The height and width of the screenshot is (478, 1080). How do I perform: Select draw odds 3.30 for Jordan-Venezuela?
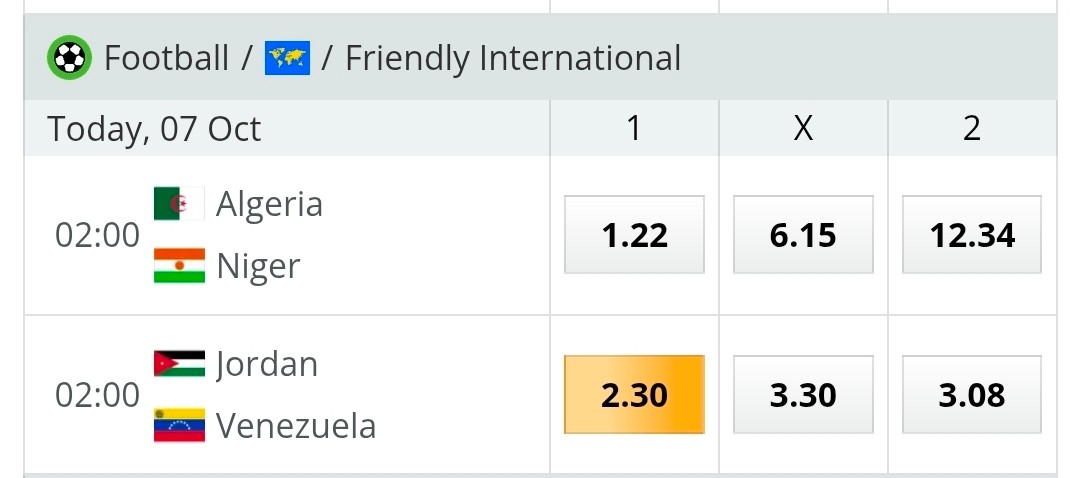click(803, 395)
